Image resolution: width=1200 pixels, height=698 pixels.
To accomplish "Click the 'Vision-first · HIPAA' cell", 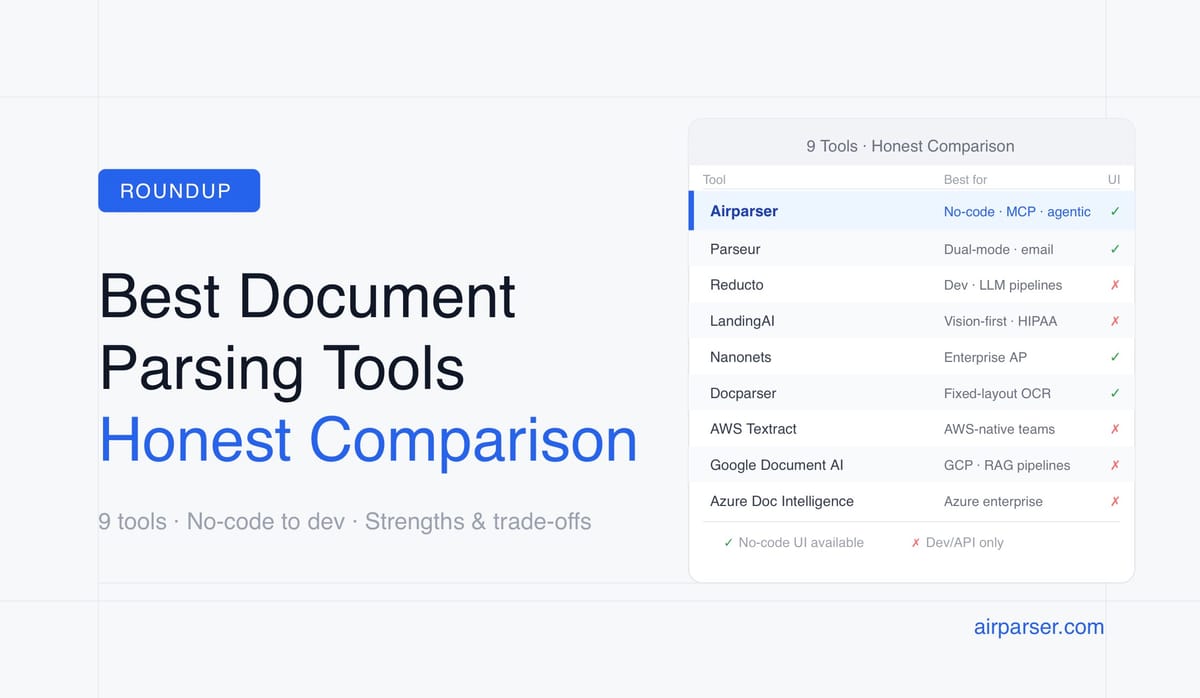I will coord(1000,321).
